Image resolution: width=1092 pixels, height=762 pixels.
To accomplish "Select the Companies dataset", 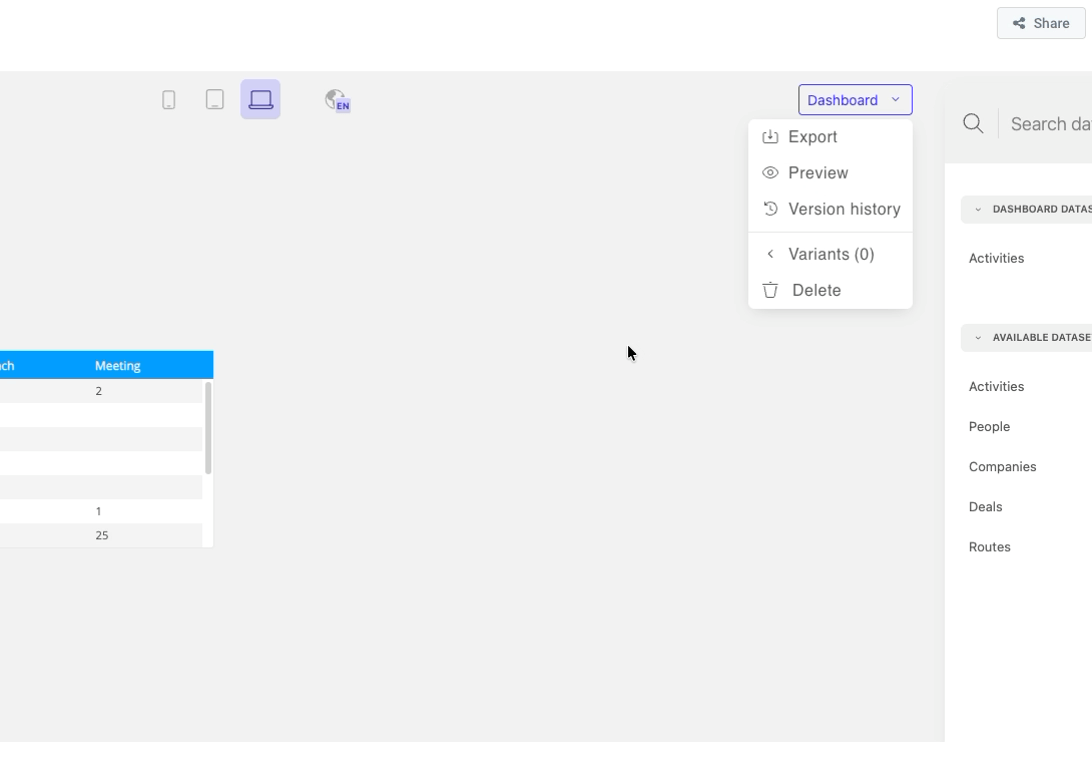I will pyautogui.click(x=1002, y=467).
